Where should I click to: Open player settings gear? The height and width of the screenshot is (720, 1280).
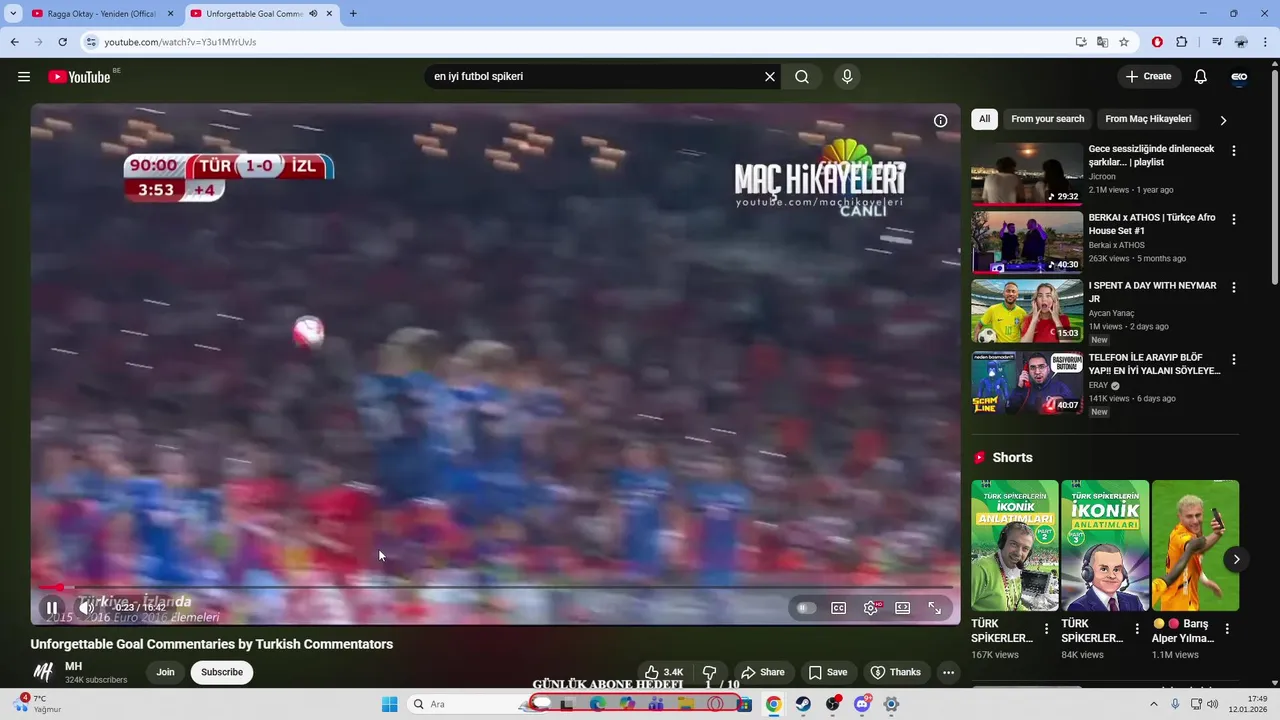871,608
